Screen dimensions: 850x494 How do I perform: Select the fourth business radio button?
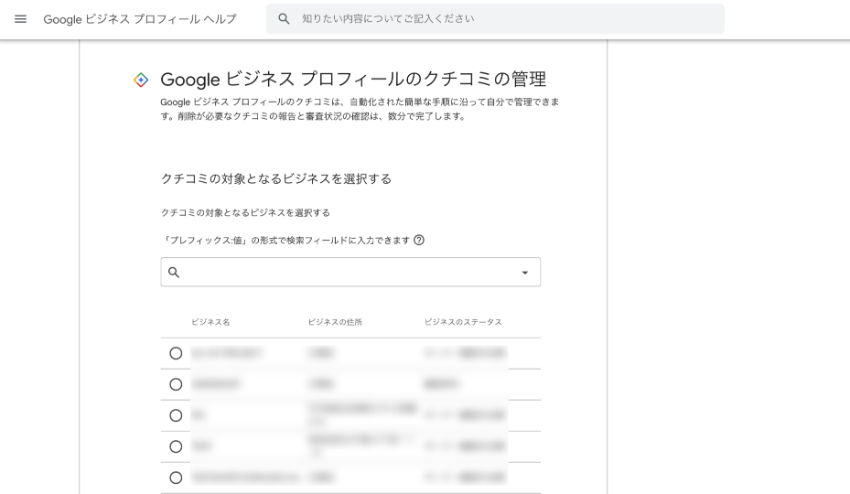[x=176, y=447]
